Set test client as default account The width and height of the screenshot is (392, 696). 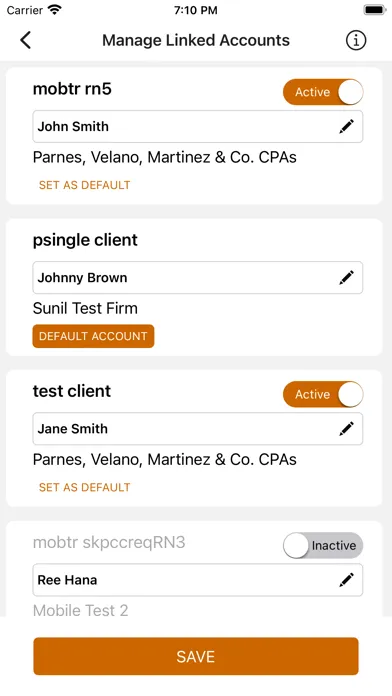[x=84, y=487]
